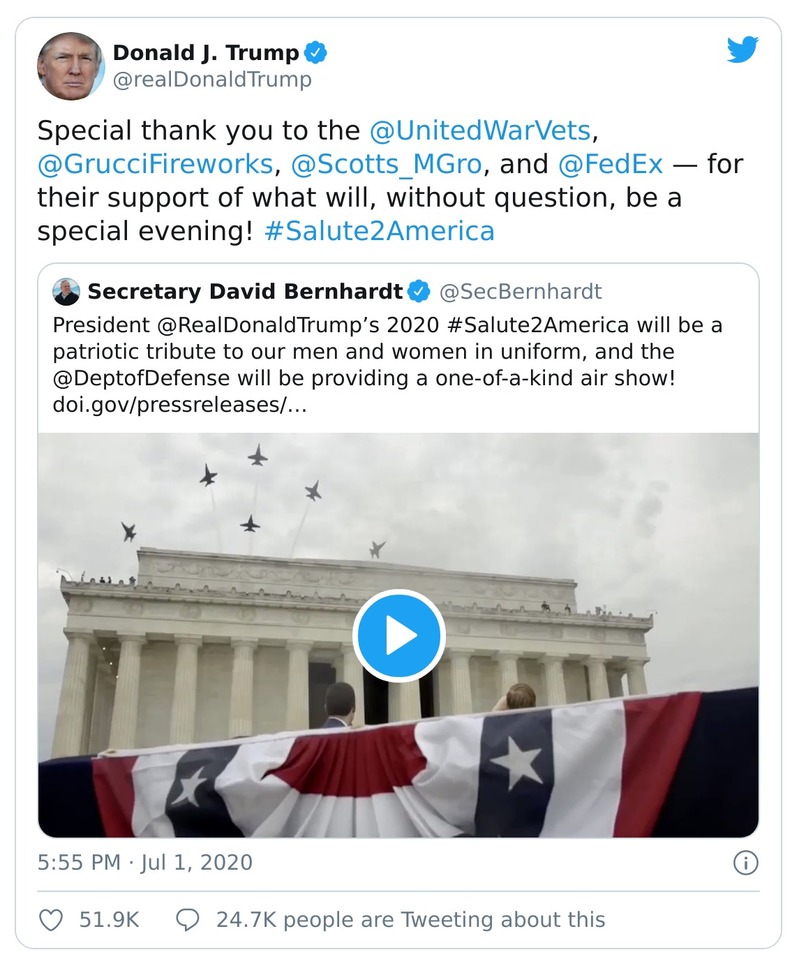Image resolution: width=799 pixels, height=966 pixels.
Task: Click the Donald J. Trump display name
Action: click(x=205, y=52)
